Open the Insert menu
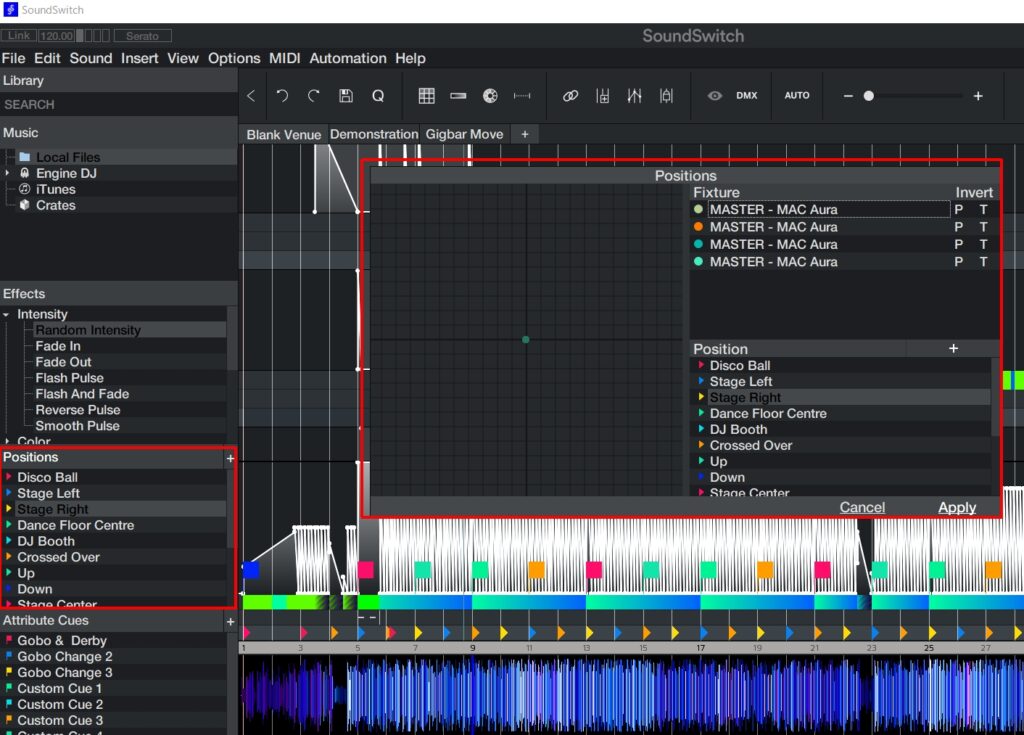This screenshot has width=1024, height=735. [x=139, y=58]
